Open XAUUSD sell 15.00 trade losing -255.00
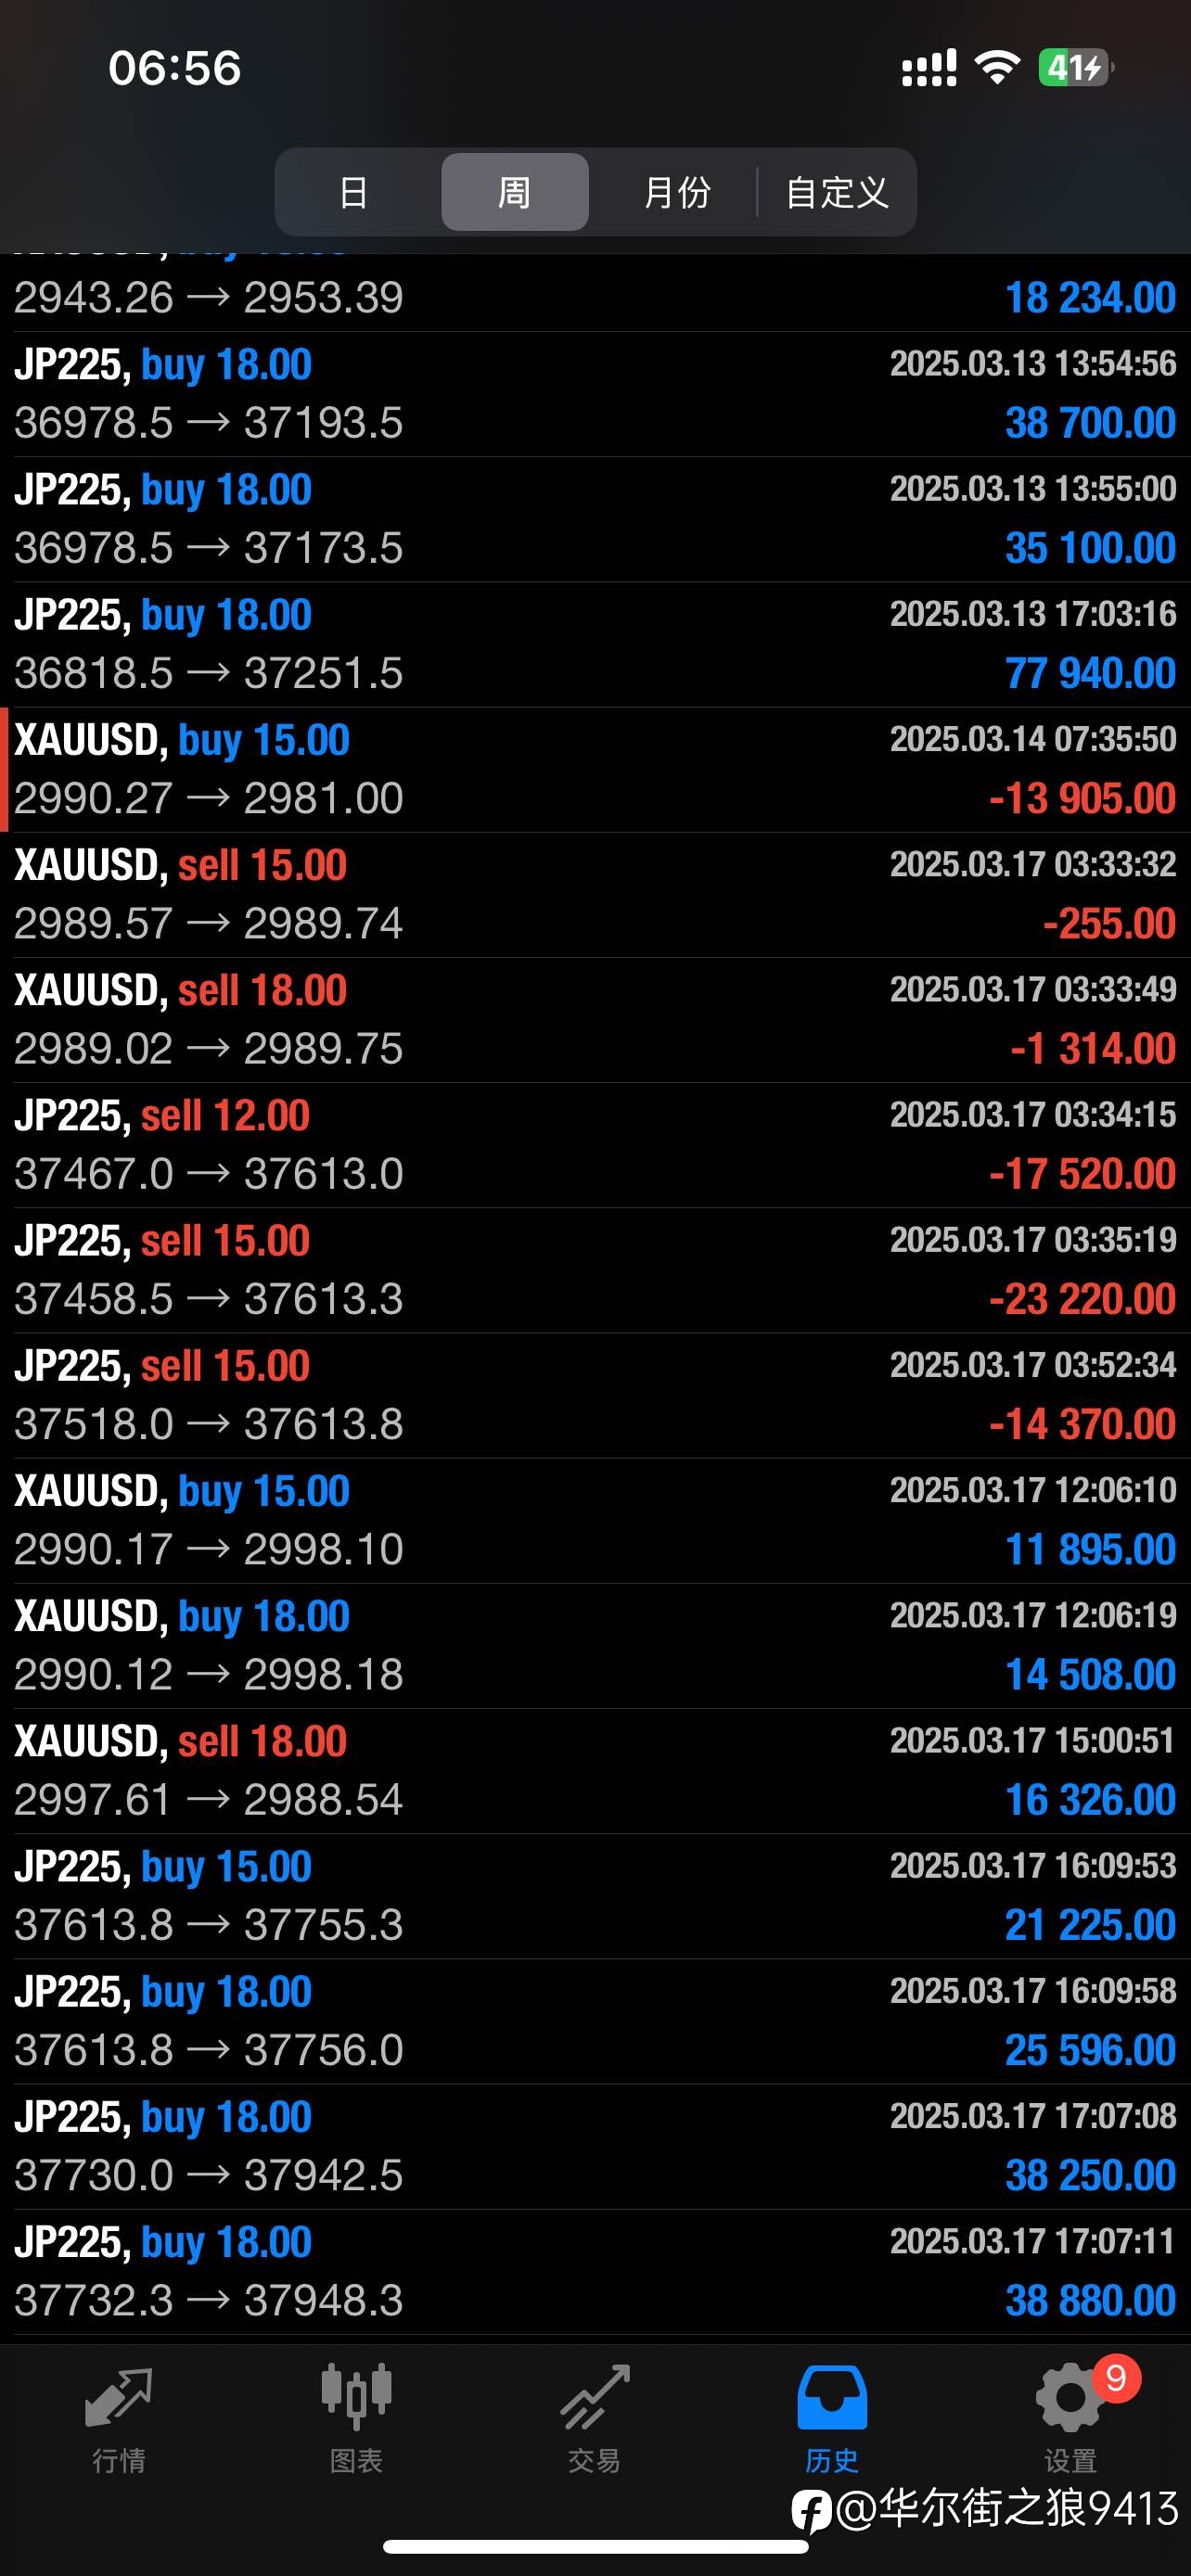The image size is (1191, 2576). pyautogui.click(x=595, y=895)
